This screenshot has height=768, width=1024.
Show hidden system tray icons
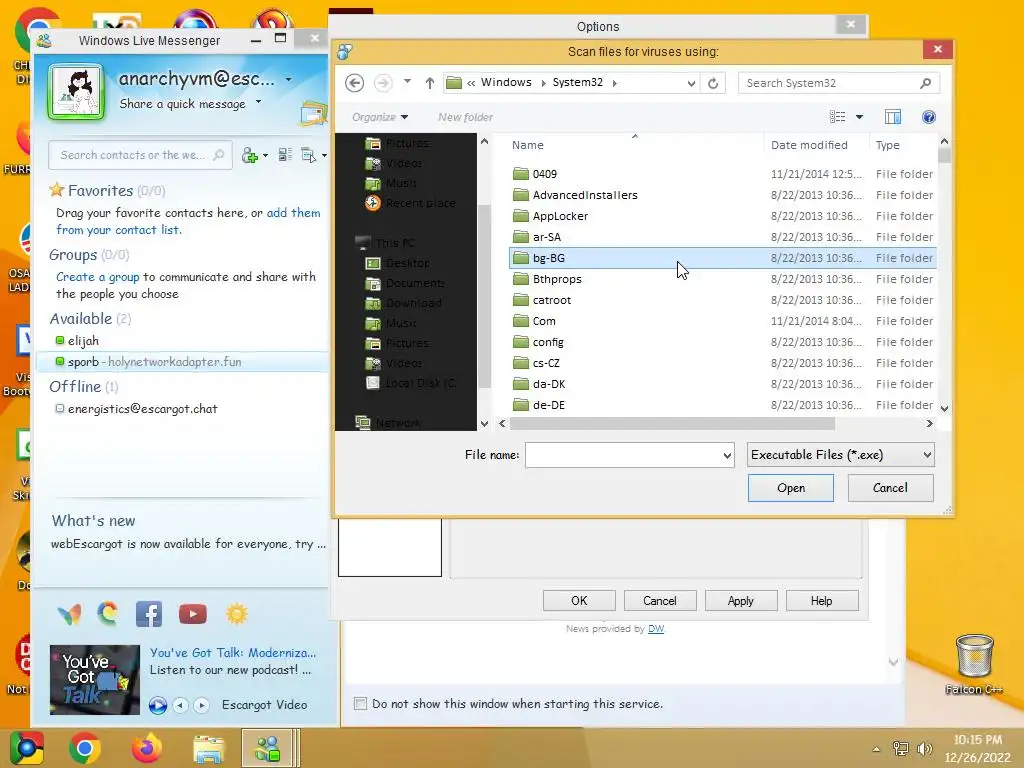coord(876,749)
